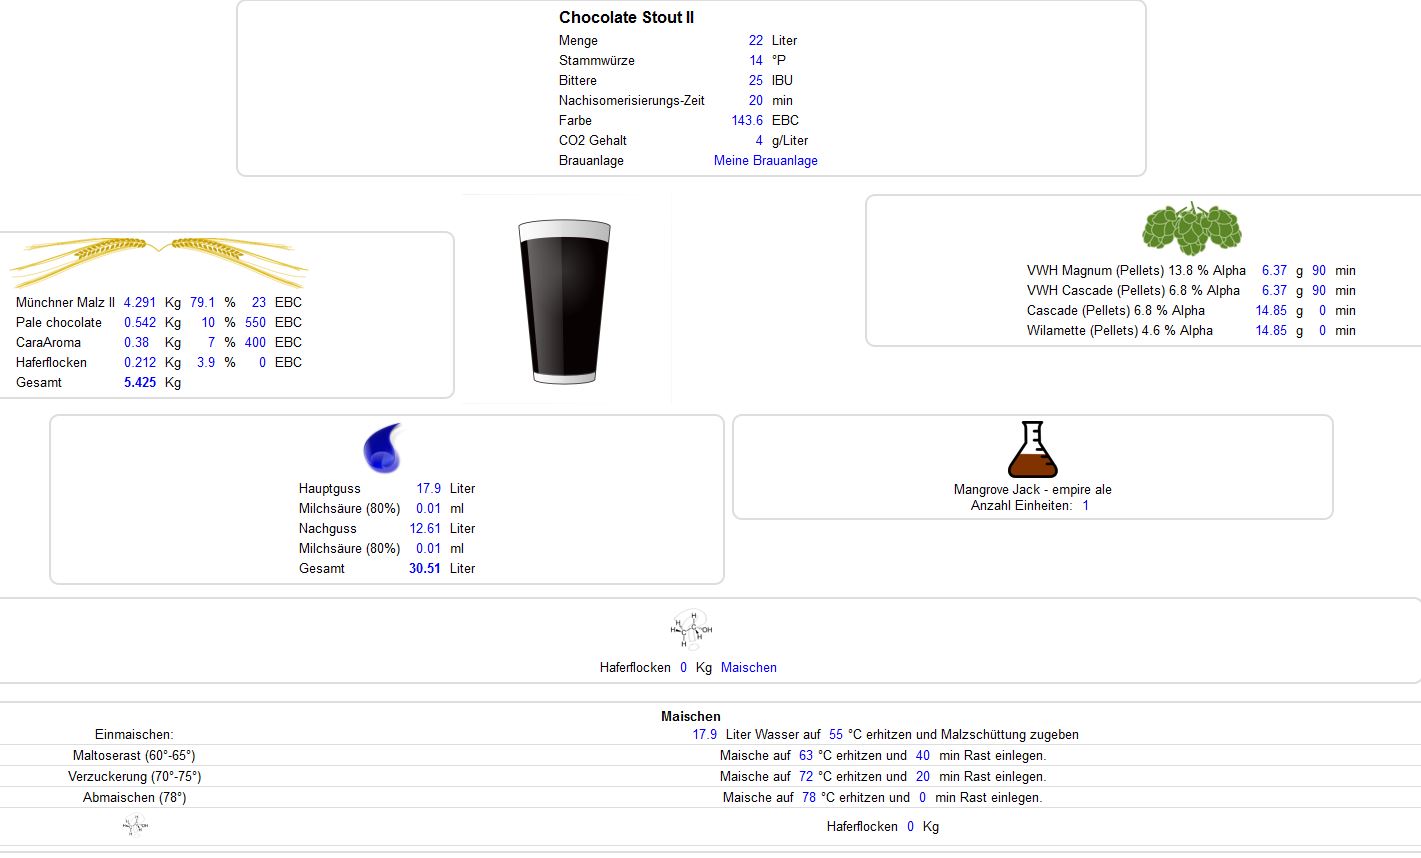Click the dark stout beer glass image
Screen dimensions: 1421x858
564,302
